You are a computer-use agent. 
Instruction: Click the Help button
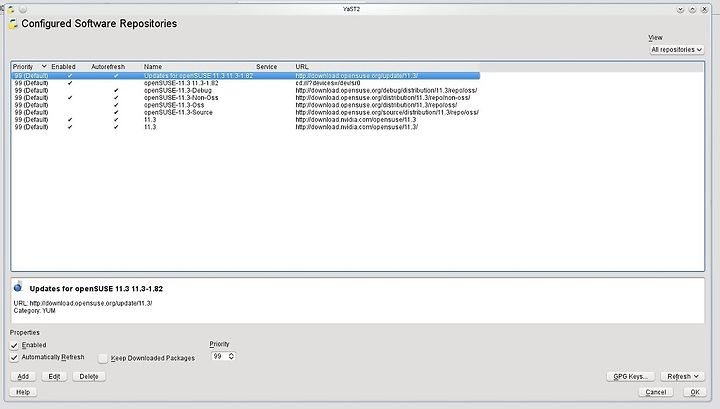23,392
